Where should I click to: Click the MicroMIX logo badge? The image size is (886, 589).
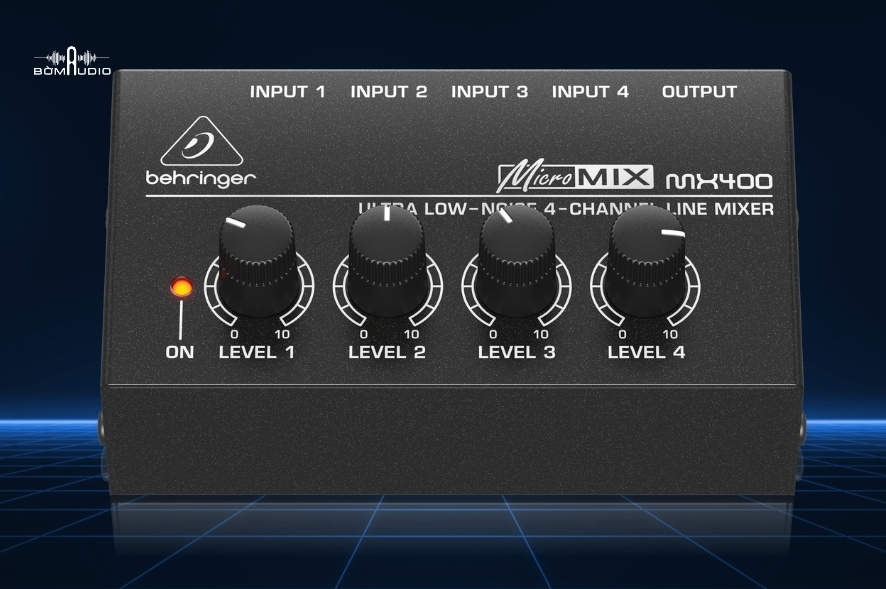point(575,175)
